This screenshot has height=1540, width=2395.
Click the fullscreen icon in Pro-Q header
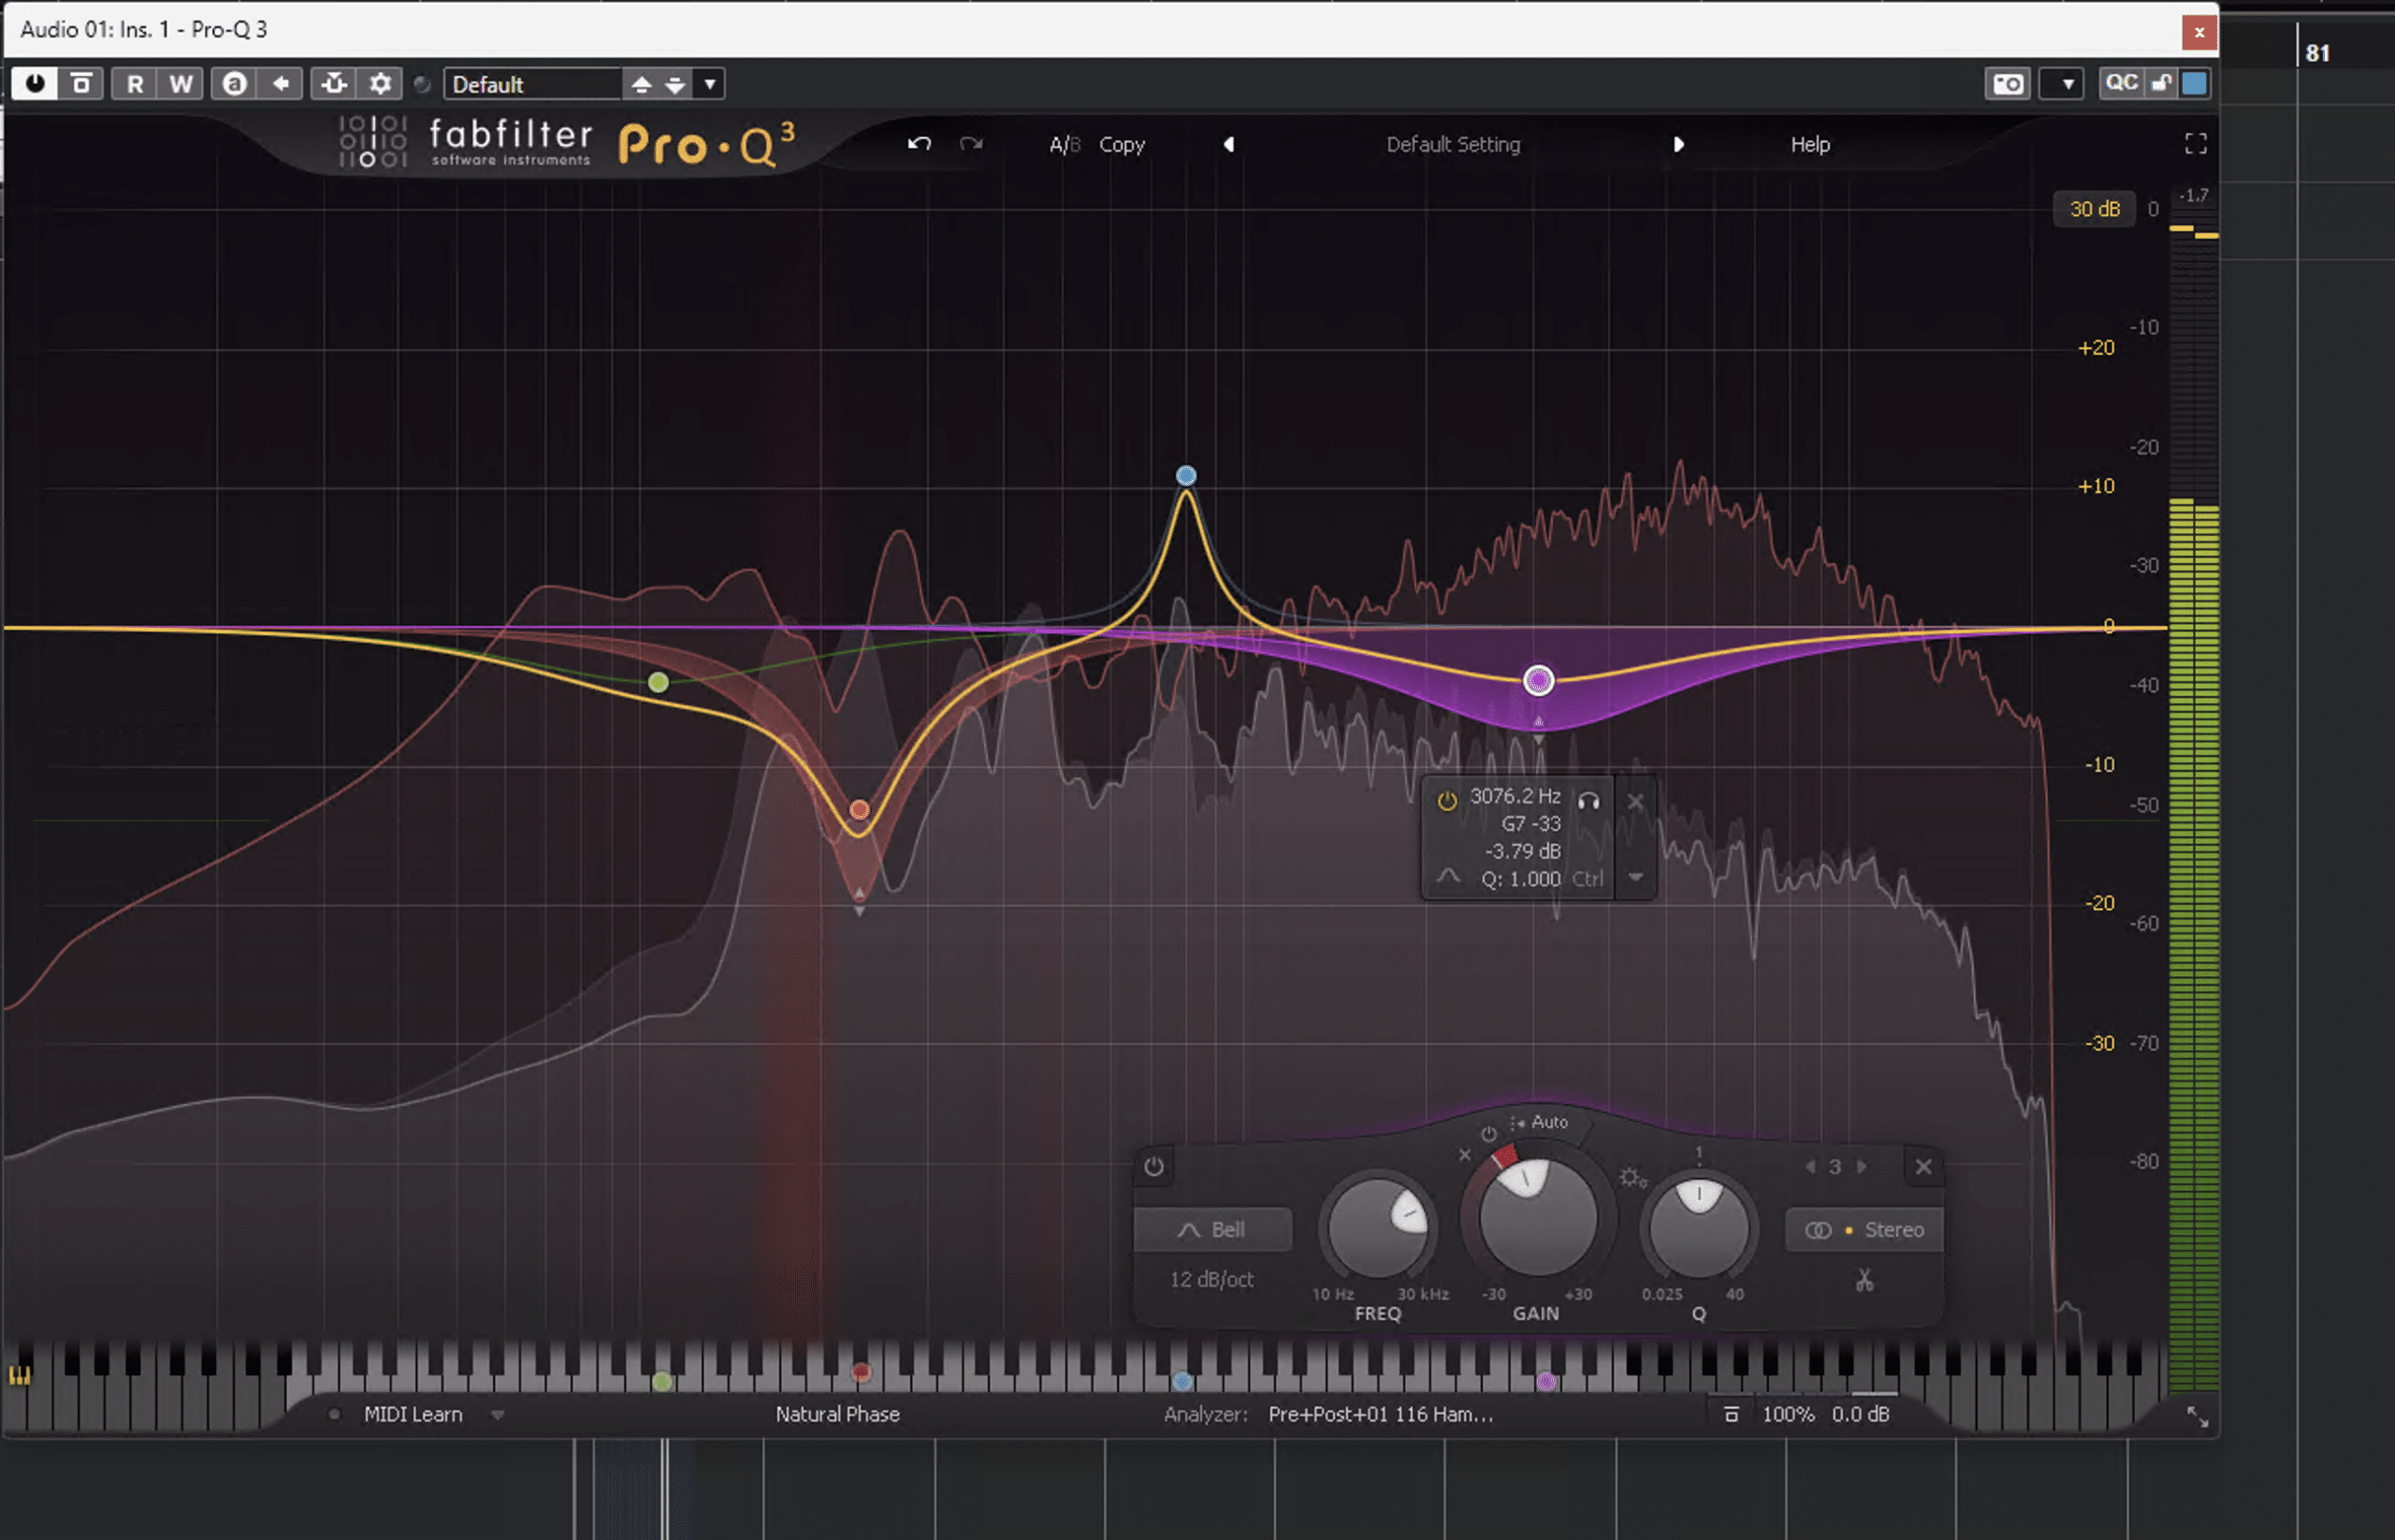click(x=2196, y=144)
